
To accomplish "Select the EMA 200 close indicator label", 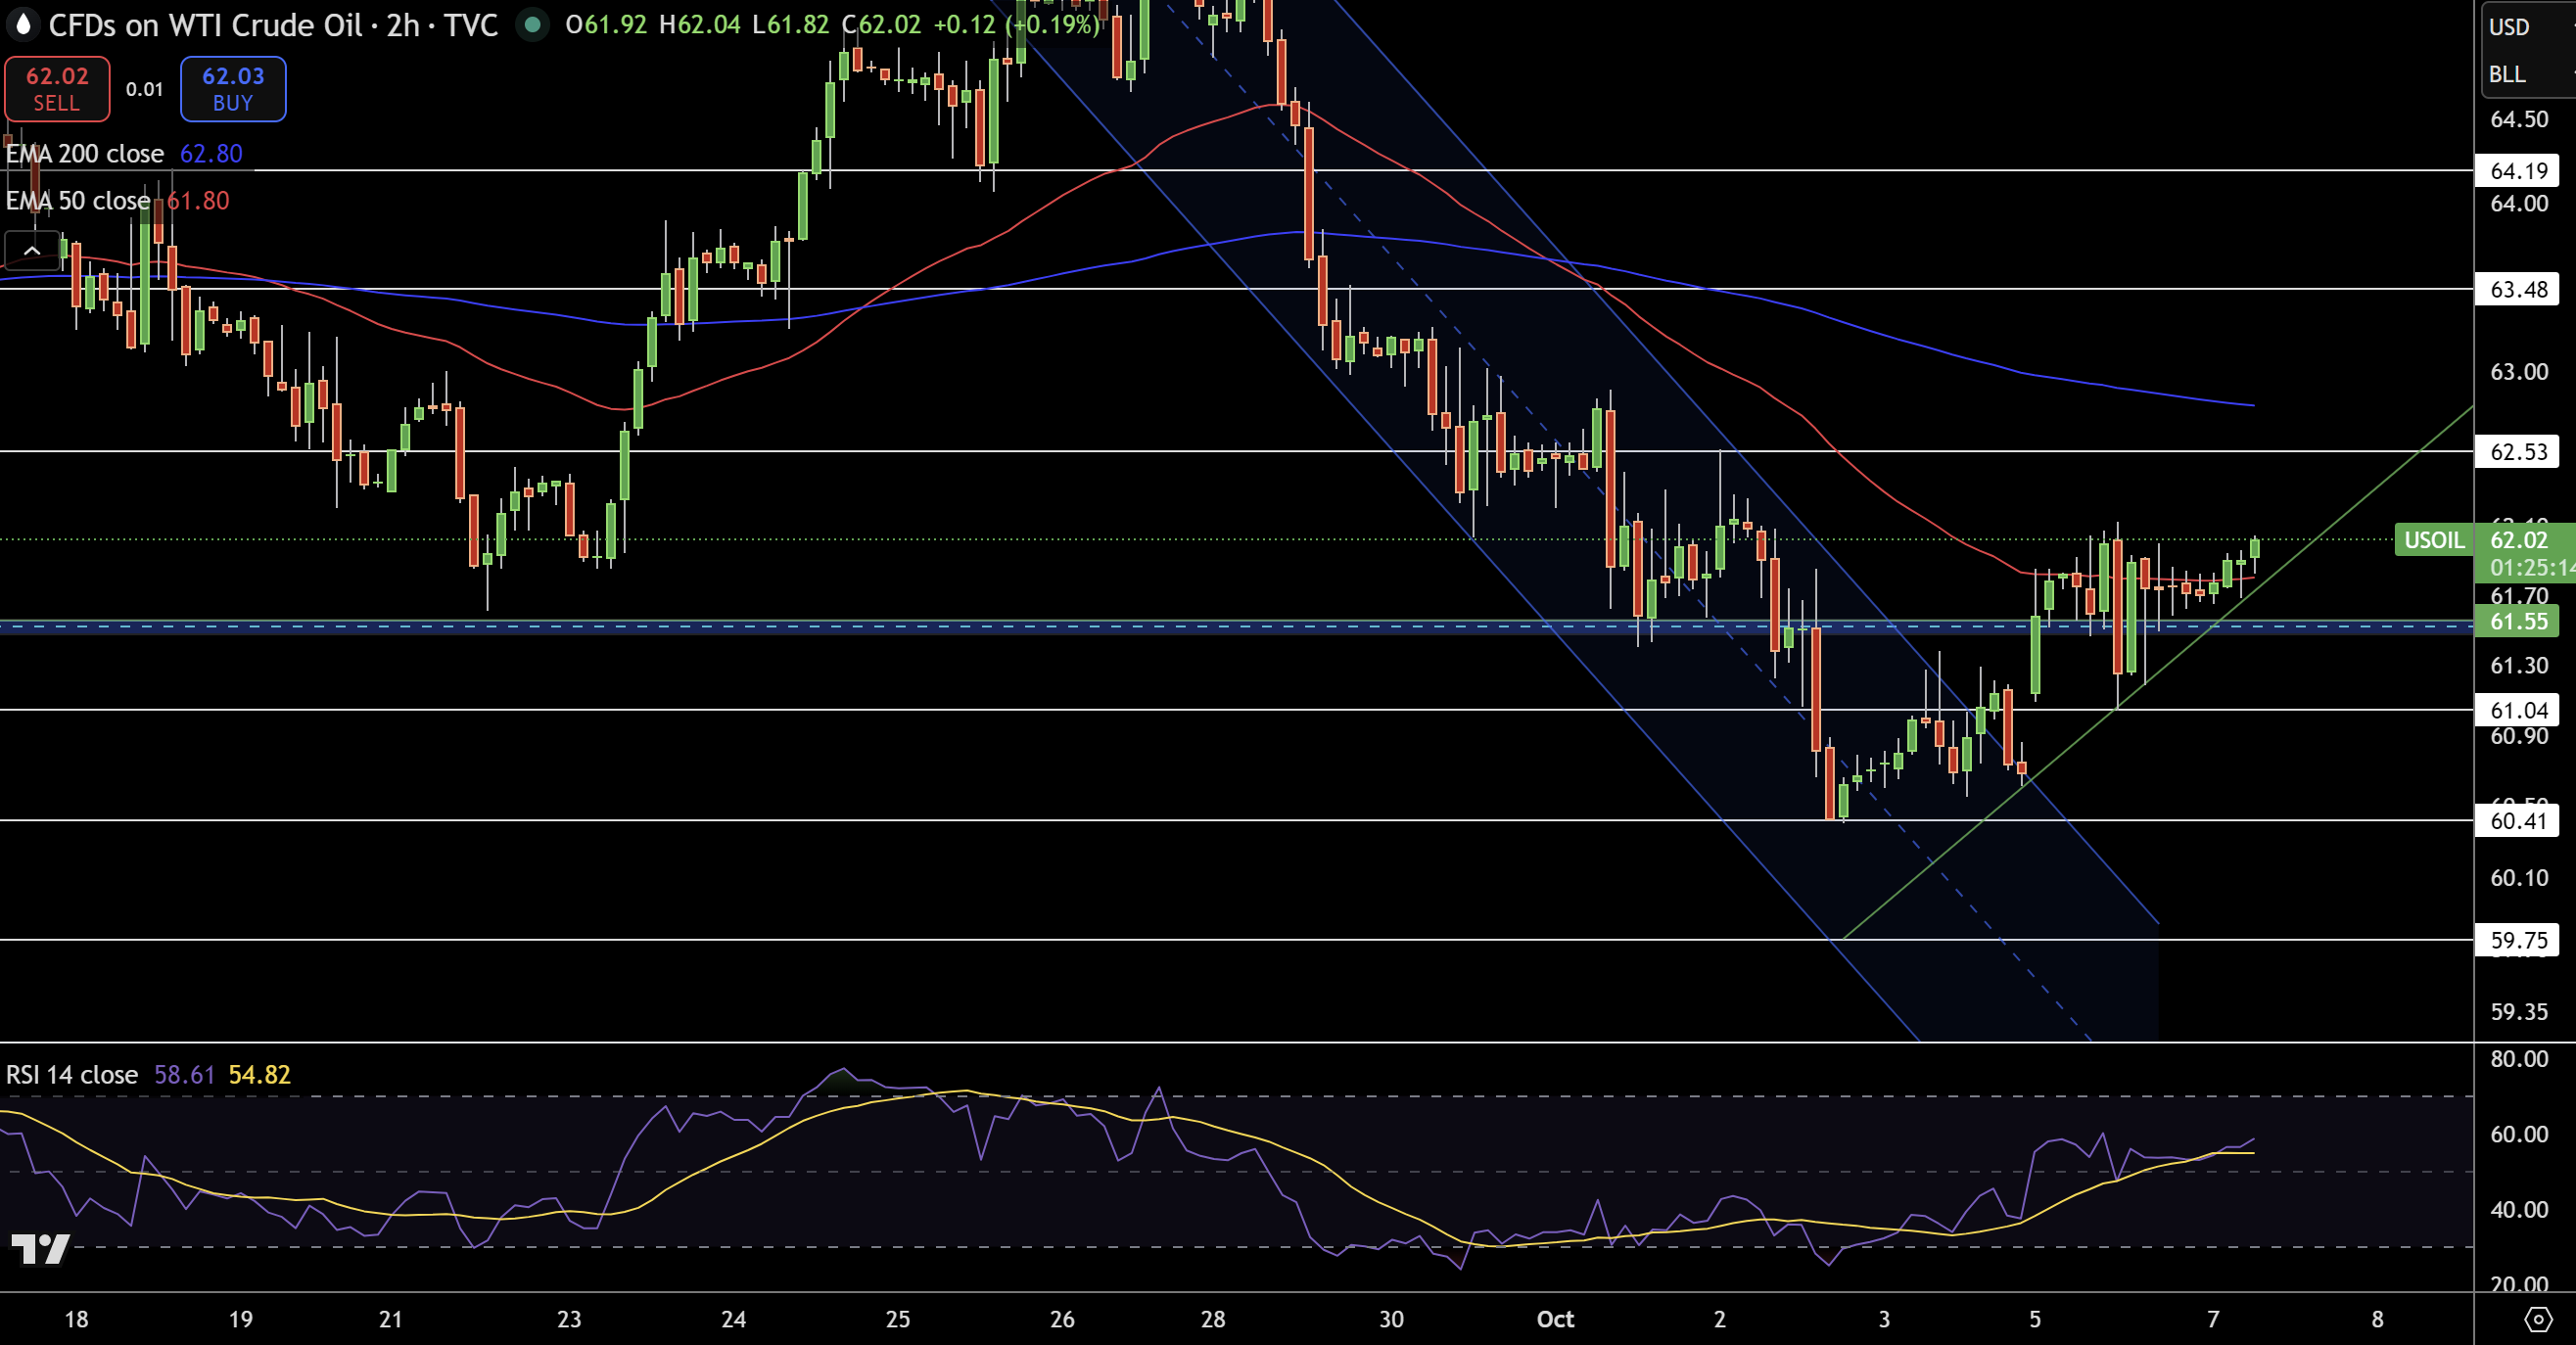I will coord(85,154).
